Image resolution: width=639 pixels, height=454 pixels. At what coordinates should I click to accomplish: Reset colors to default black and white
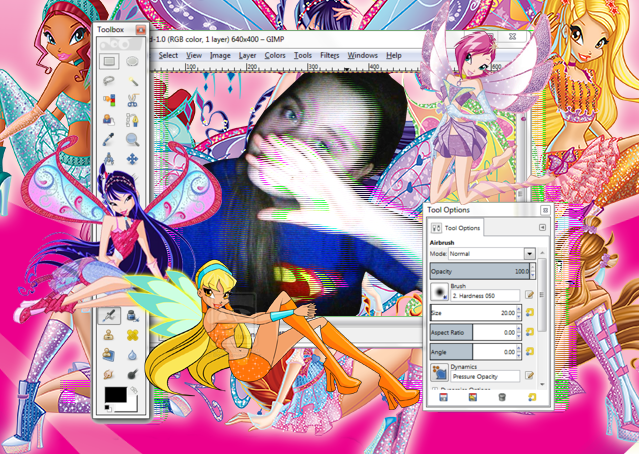point(108,407)
